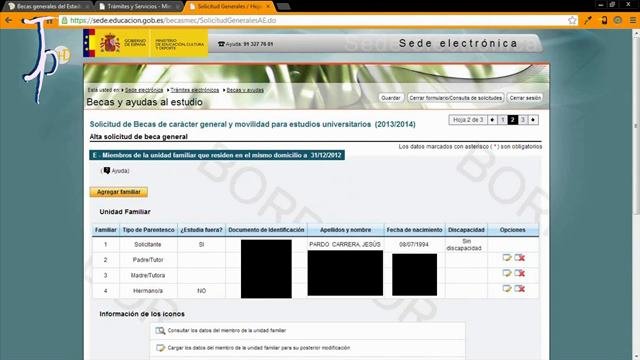Open the Sede electrónica breadcrumb link
This screenshot has width=640, height=360.
(x=144, y=90)
